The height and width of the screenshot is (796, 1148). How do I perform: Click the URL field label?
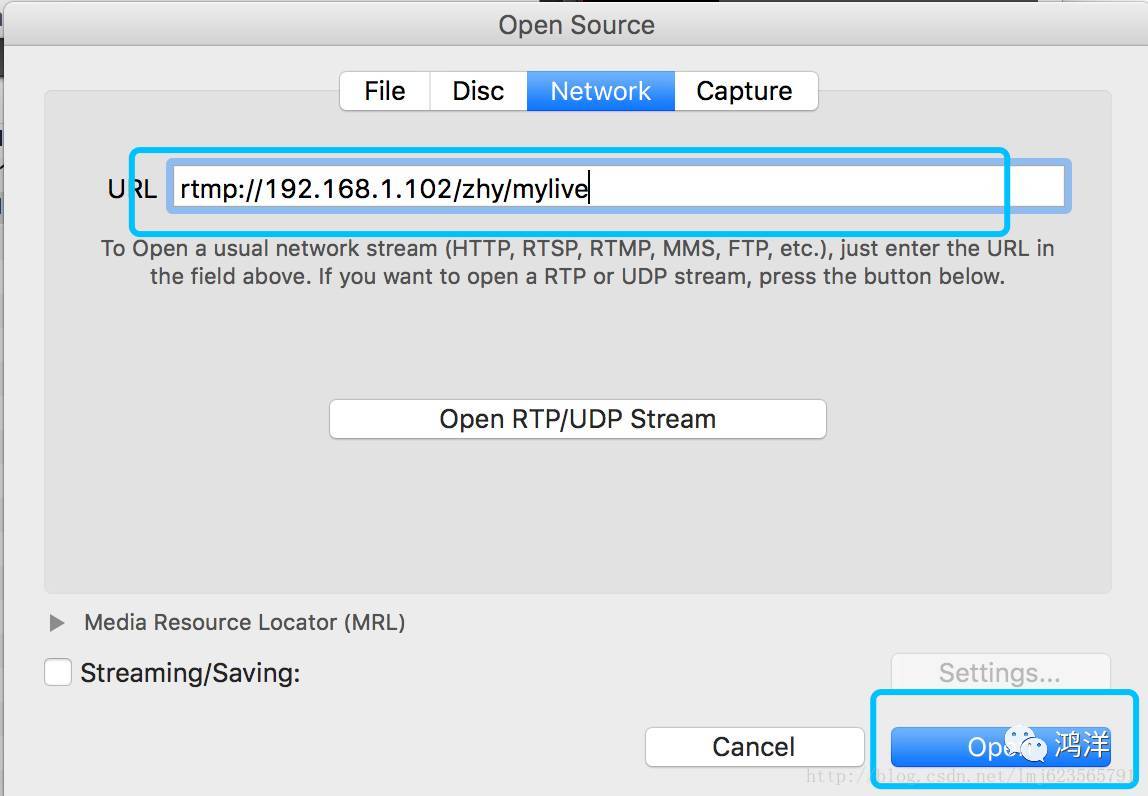tap(132, 189)
